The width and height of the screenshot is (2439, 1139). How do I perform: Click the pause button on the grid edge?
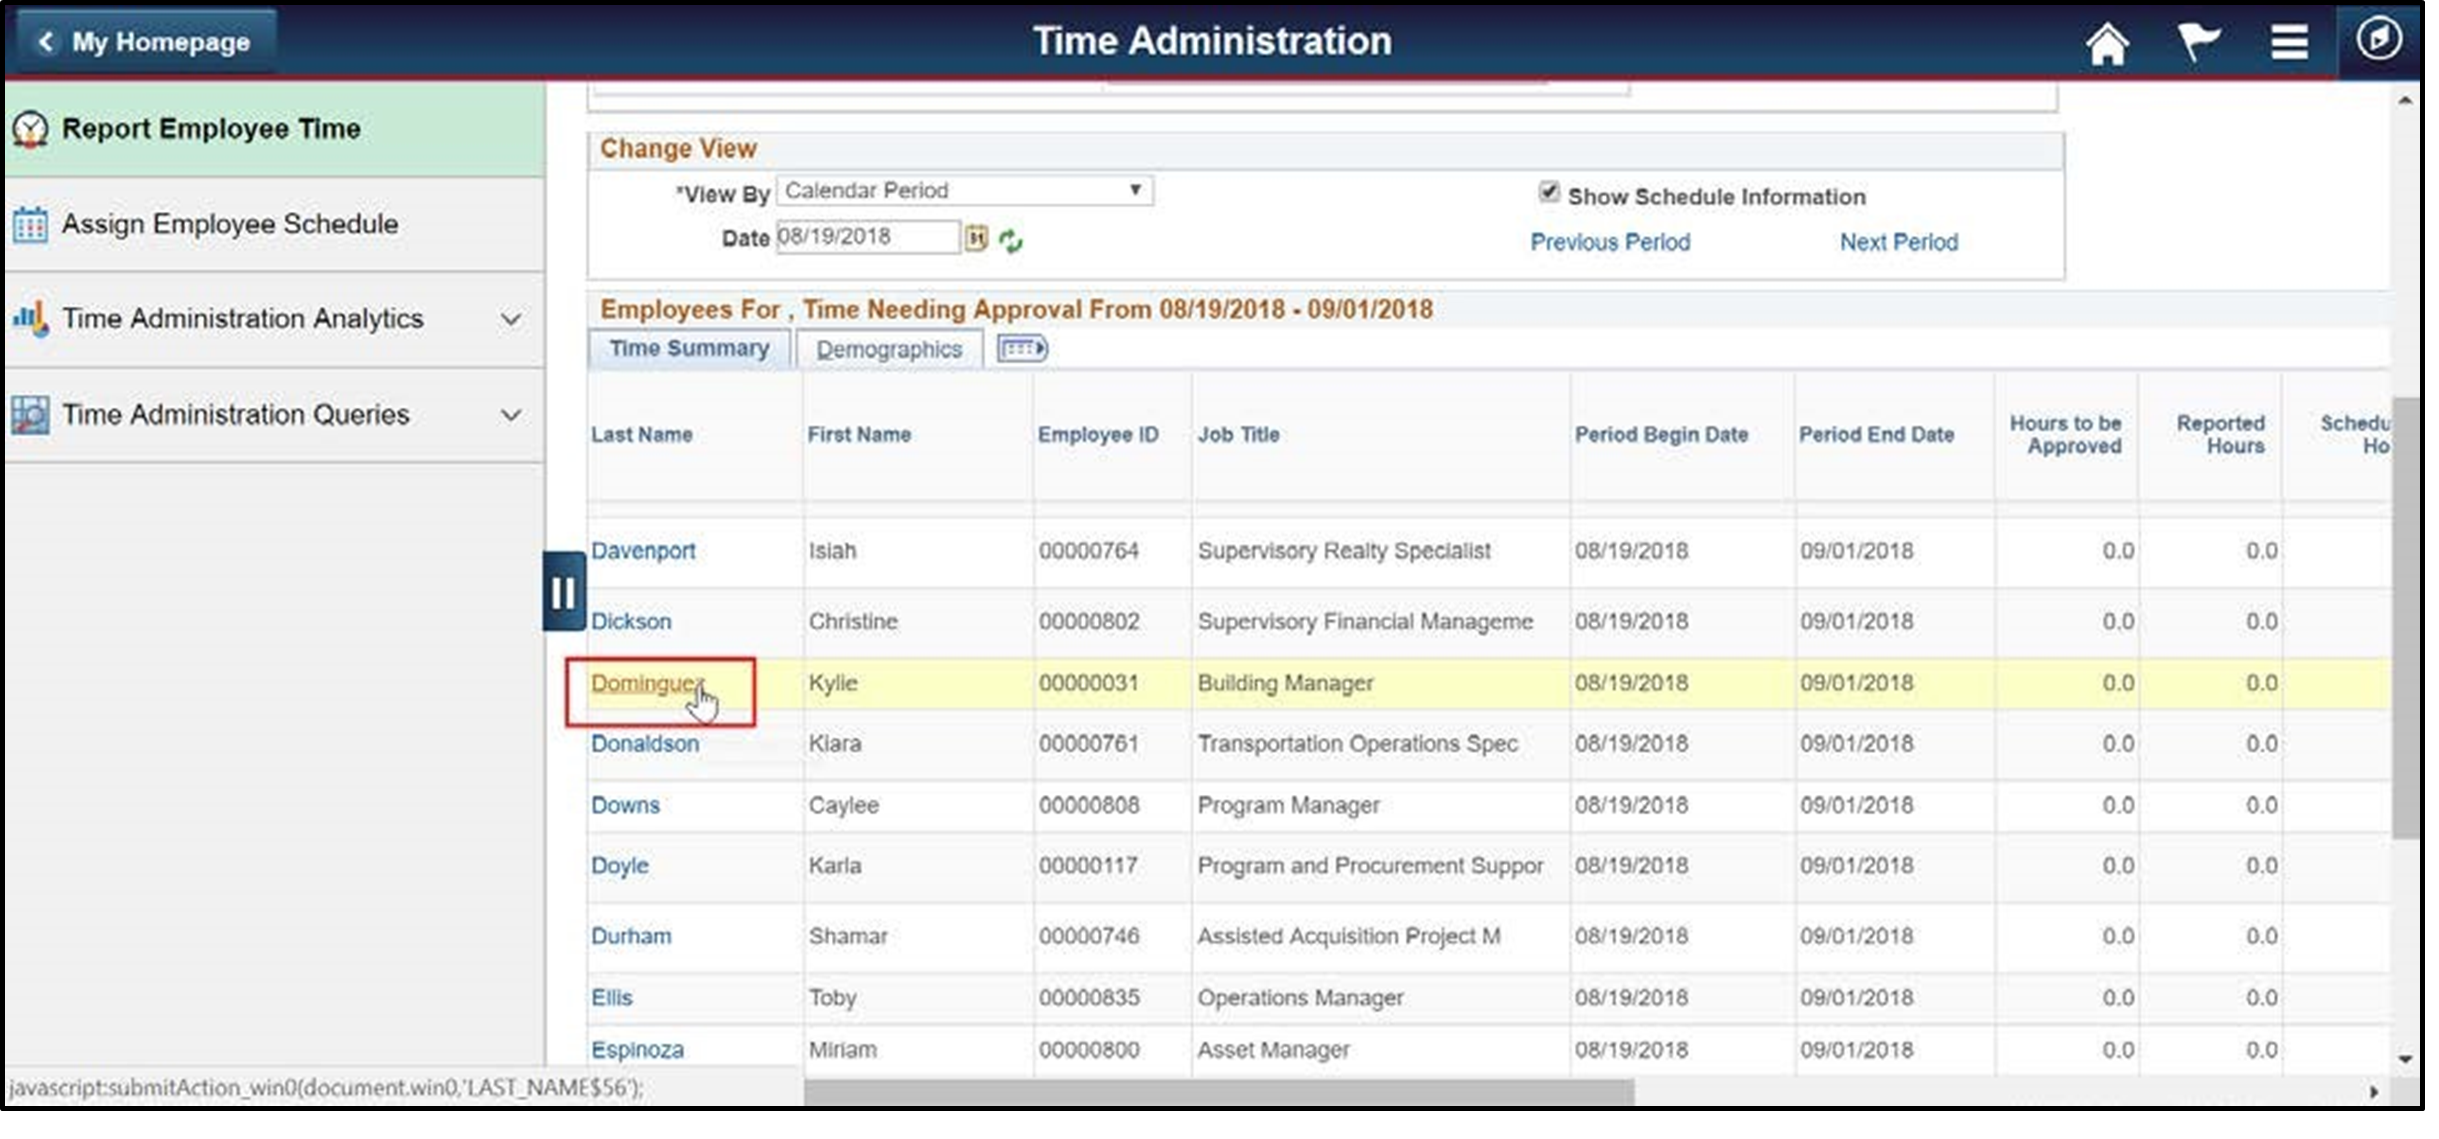563,591
